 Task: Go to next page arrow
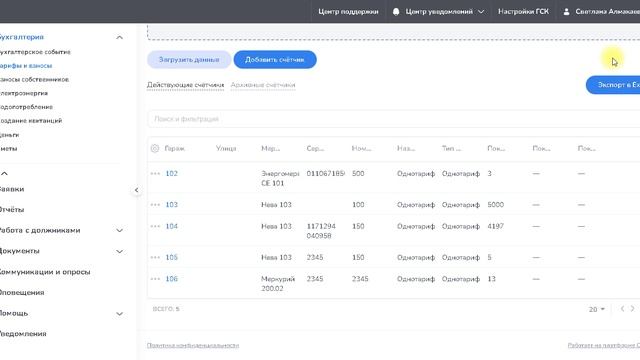[x=632, y=309]
